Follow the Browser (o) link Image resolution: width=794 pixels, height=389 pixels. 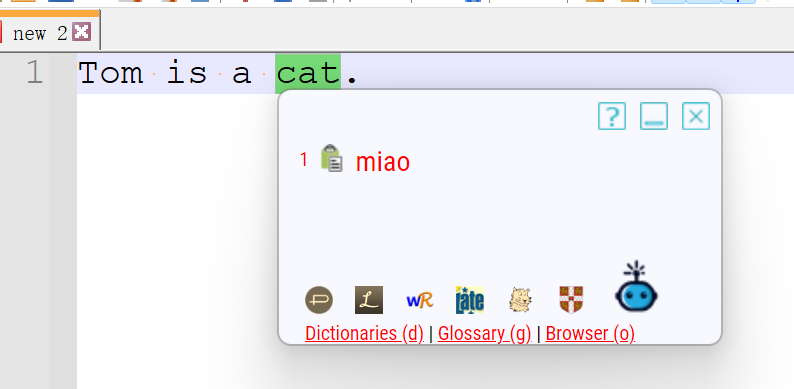point(590,333)
